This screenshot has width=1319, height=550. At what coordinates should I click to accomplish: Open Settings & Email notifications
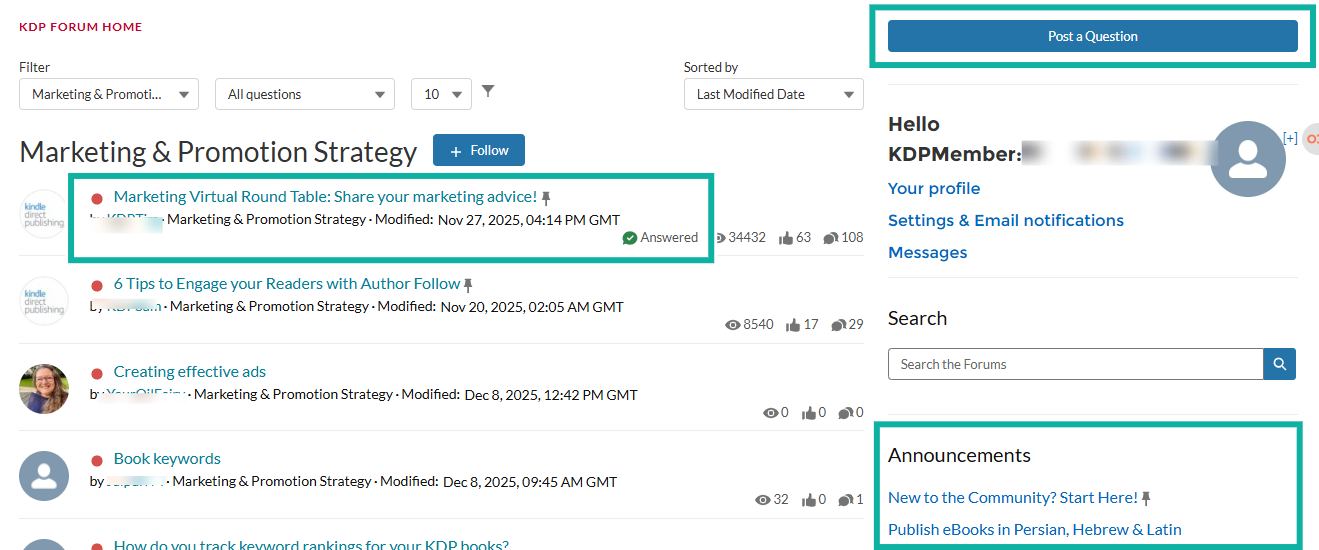coord(1006,220)
